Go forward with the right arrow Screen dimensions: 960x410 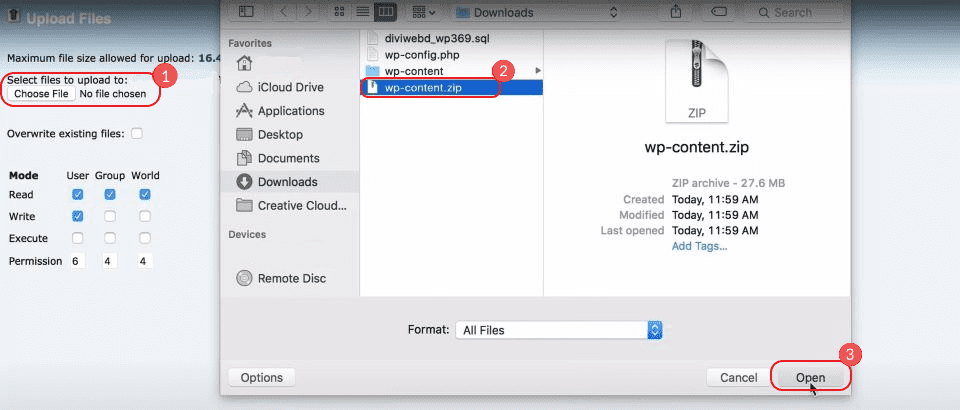(x=309, y=12)
